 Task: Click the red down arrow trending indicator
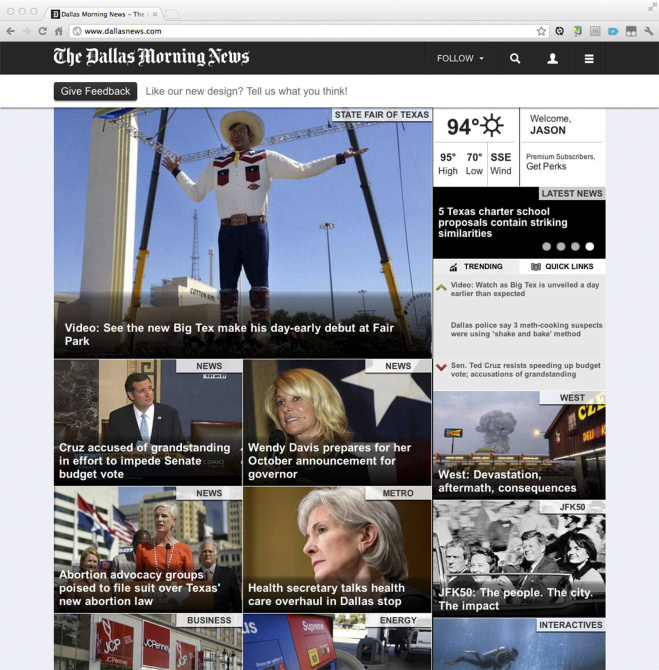point(441,367)
